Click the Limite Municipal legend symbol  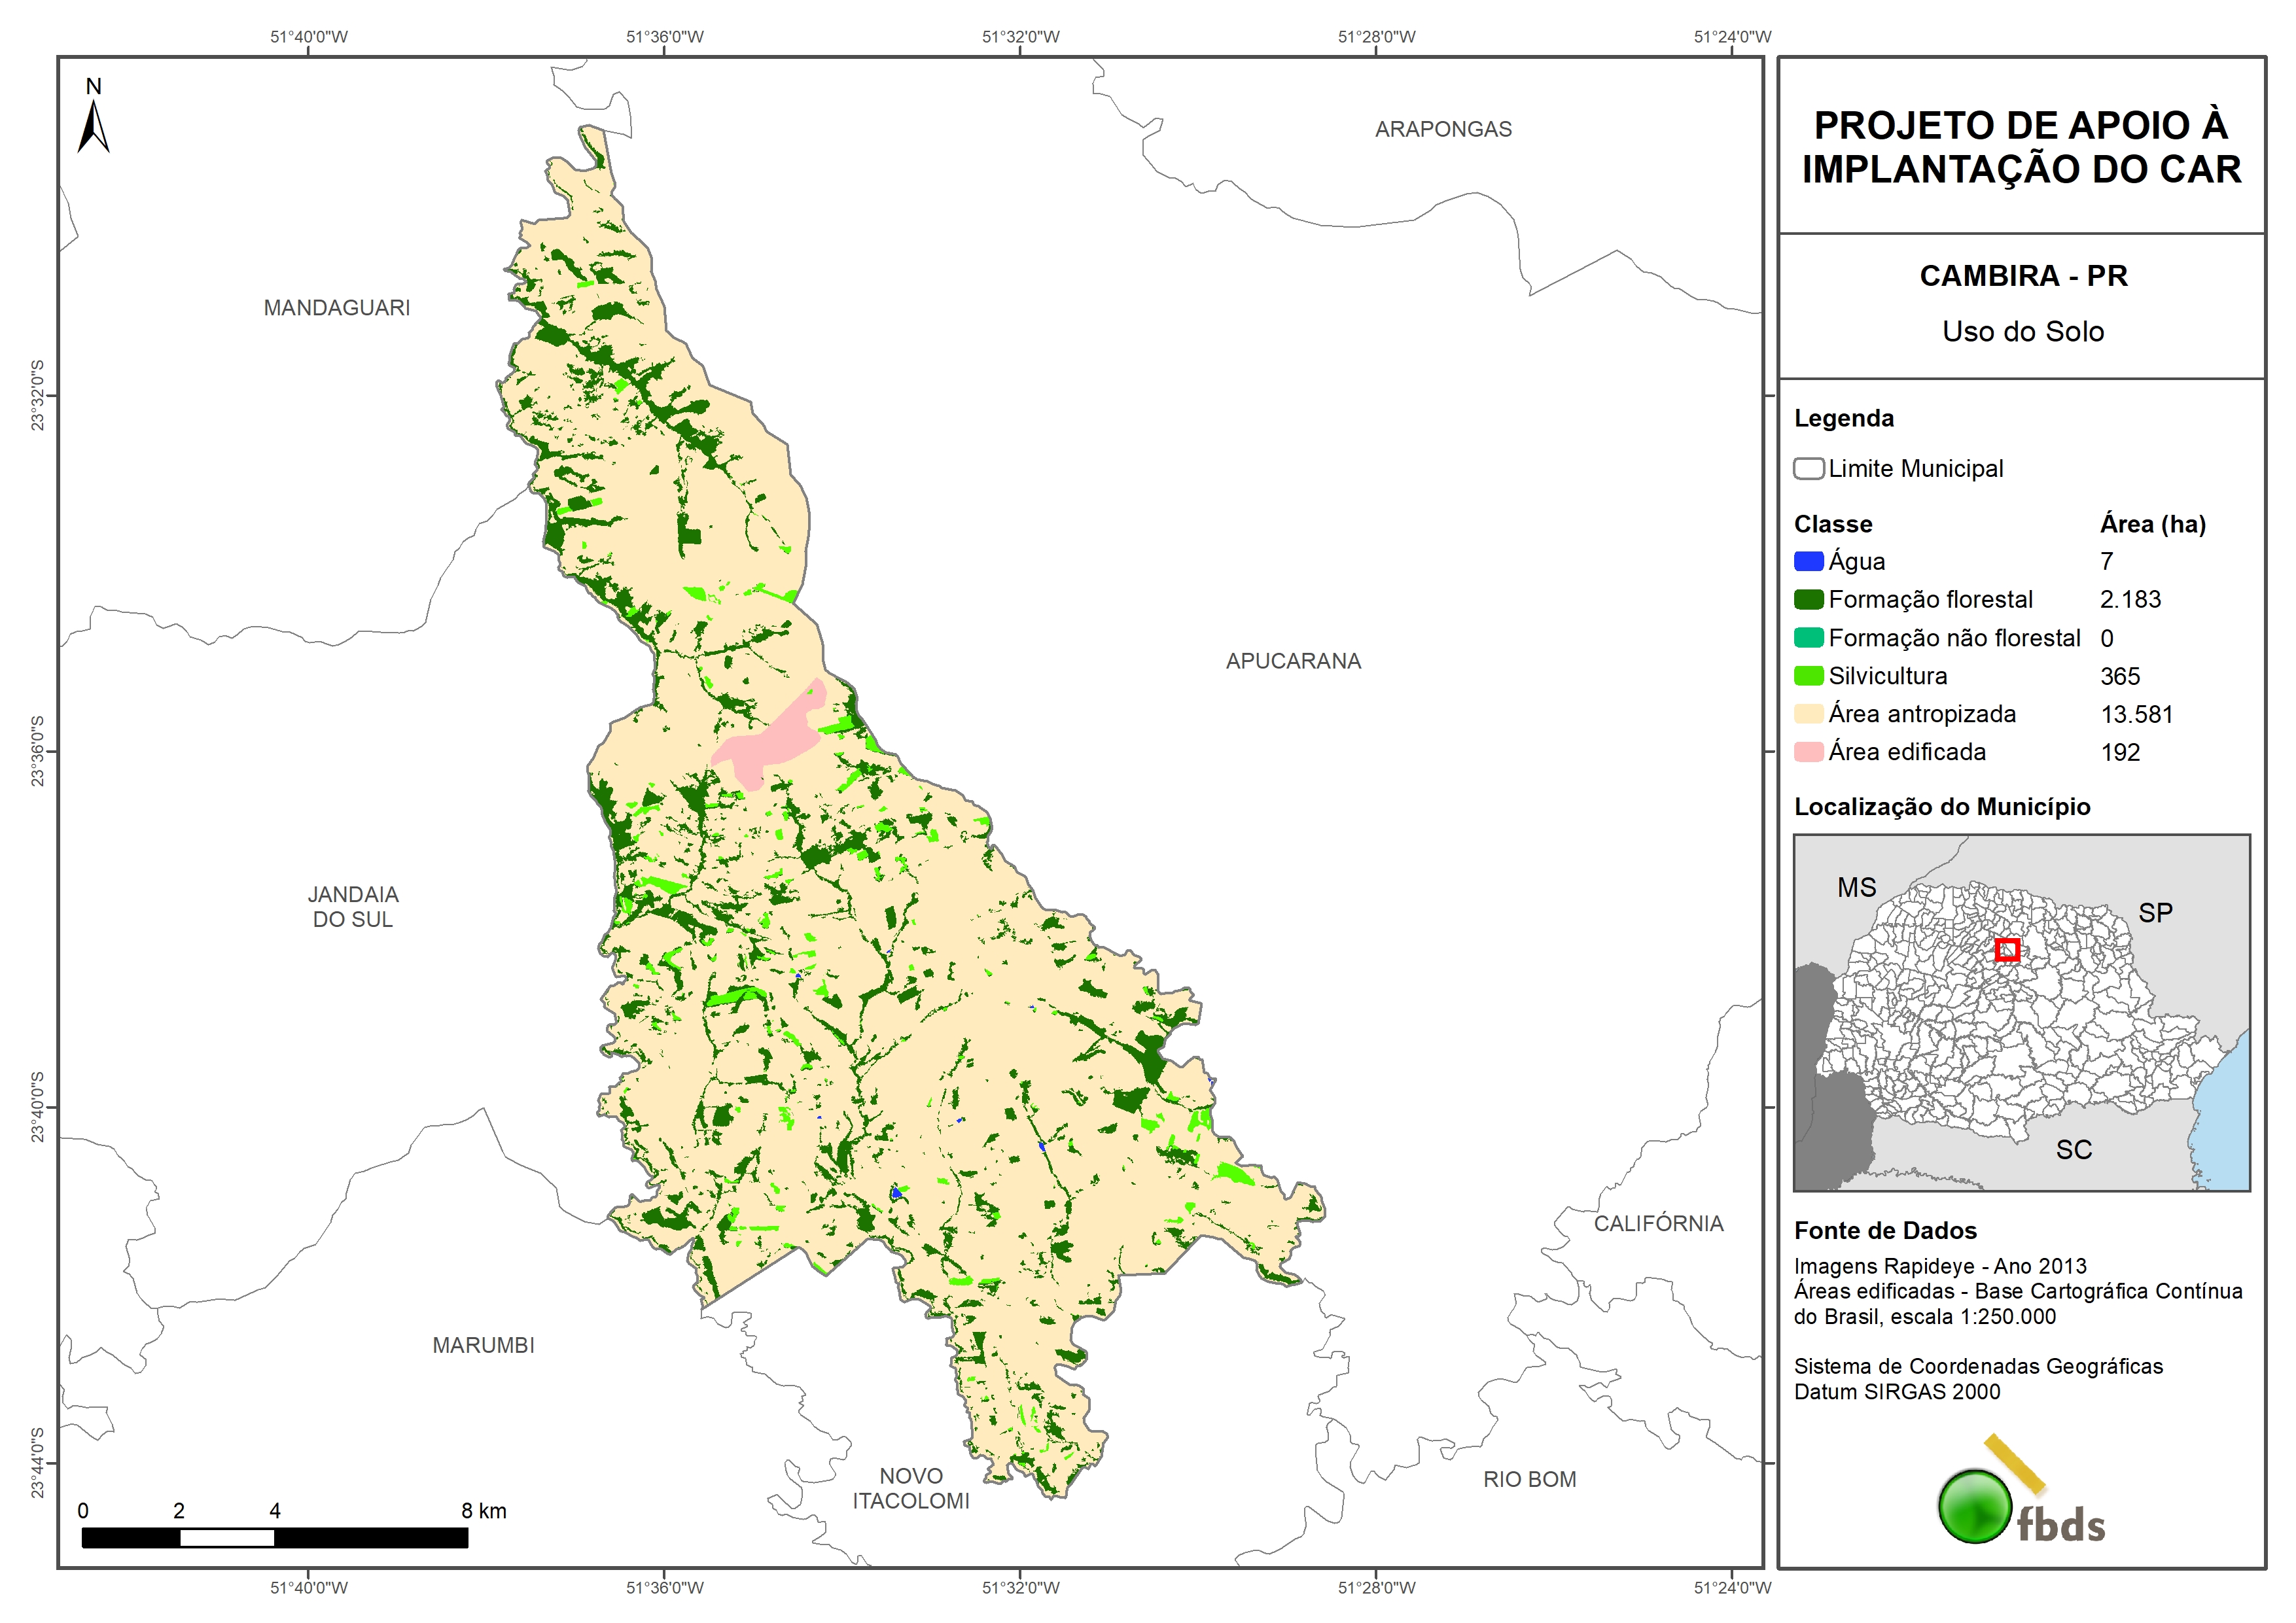coord(1808,469)
